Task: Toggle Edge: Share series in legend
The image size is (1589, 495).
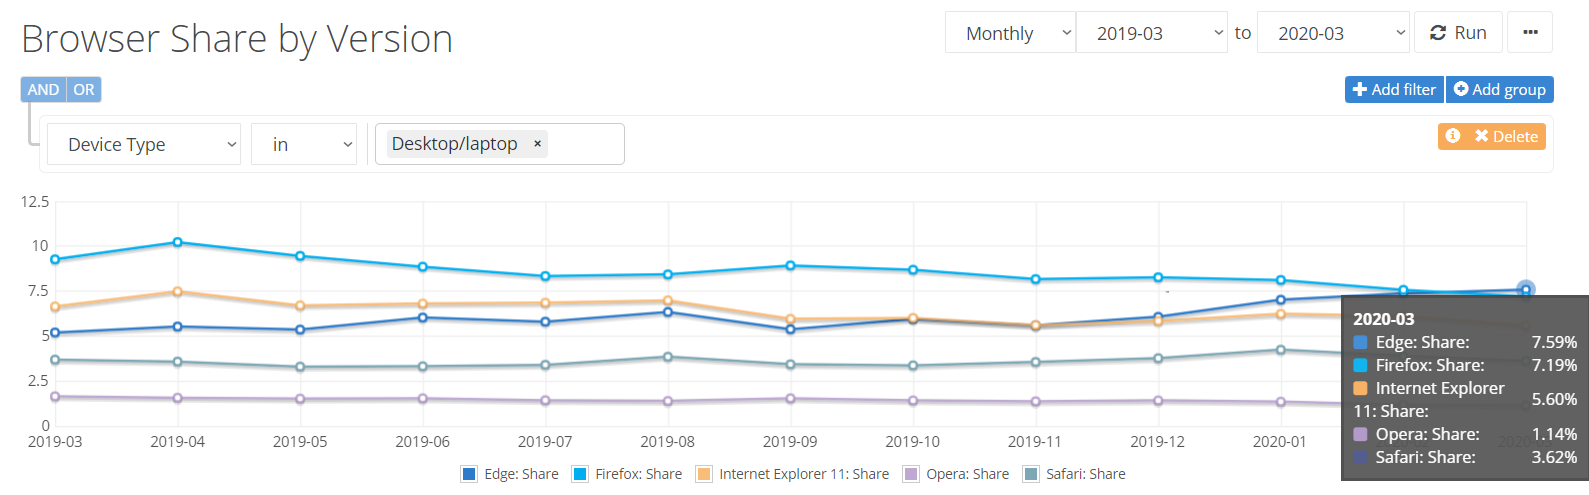Action: 510,474
